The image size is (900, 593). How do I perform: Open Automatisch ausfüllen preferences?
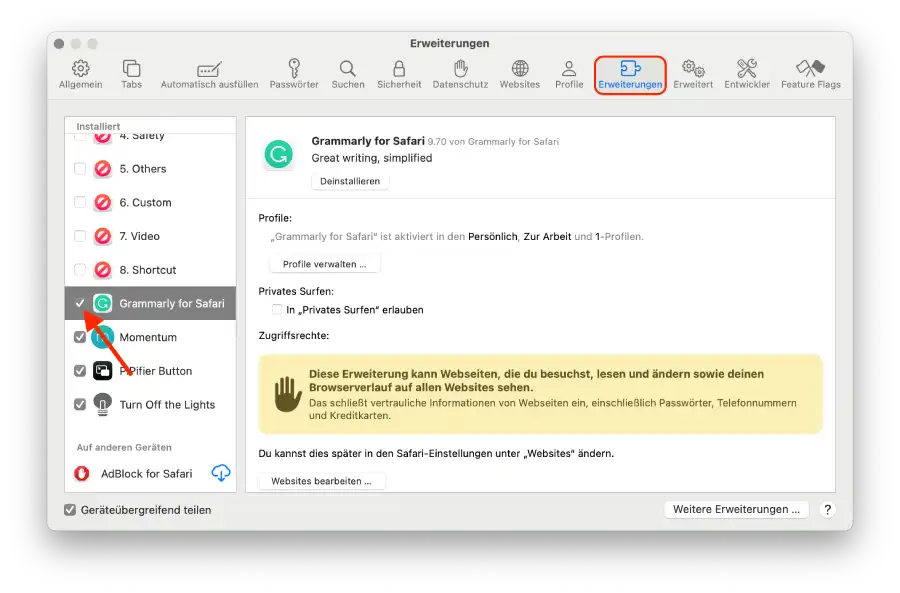pyautogui.click(x=209, y=74)
